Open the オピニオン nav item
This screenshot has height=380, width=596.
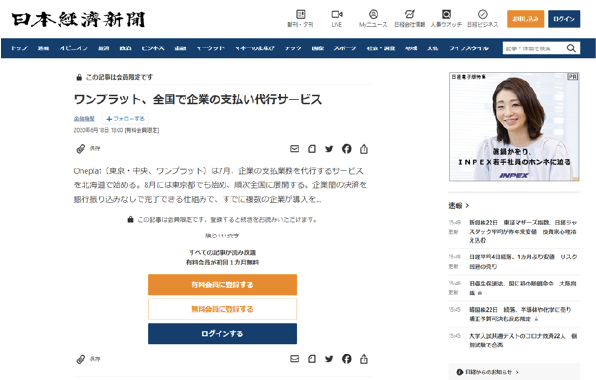point(73,48)
